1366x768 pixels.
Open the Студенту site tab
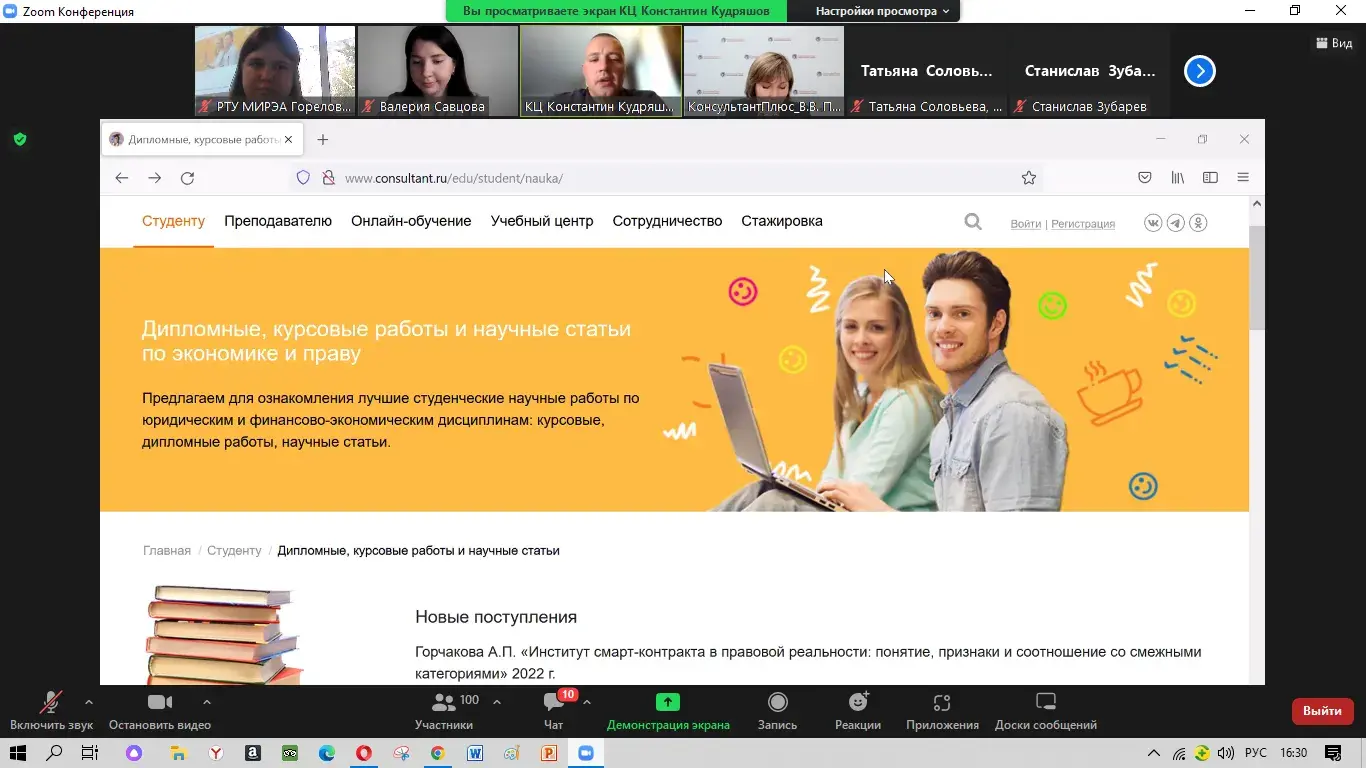click(x=173, y=221)
